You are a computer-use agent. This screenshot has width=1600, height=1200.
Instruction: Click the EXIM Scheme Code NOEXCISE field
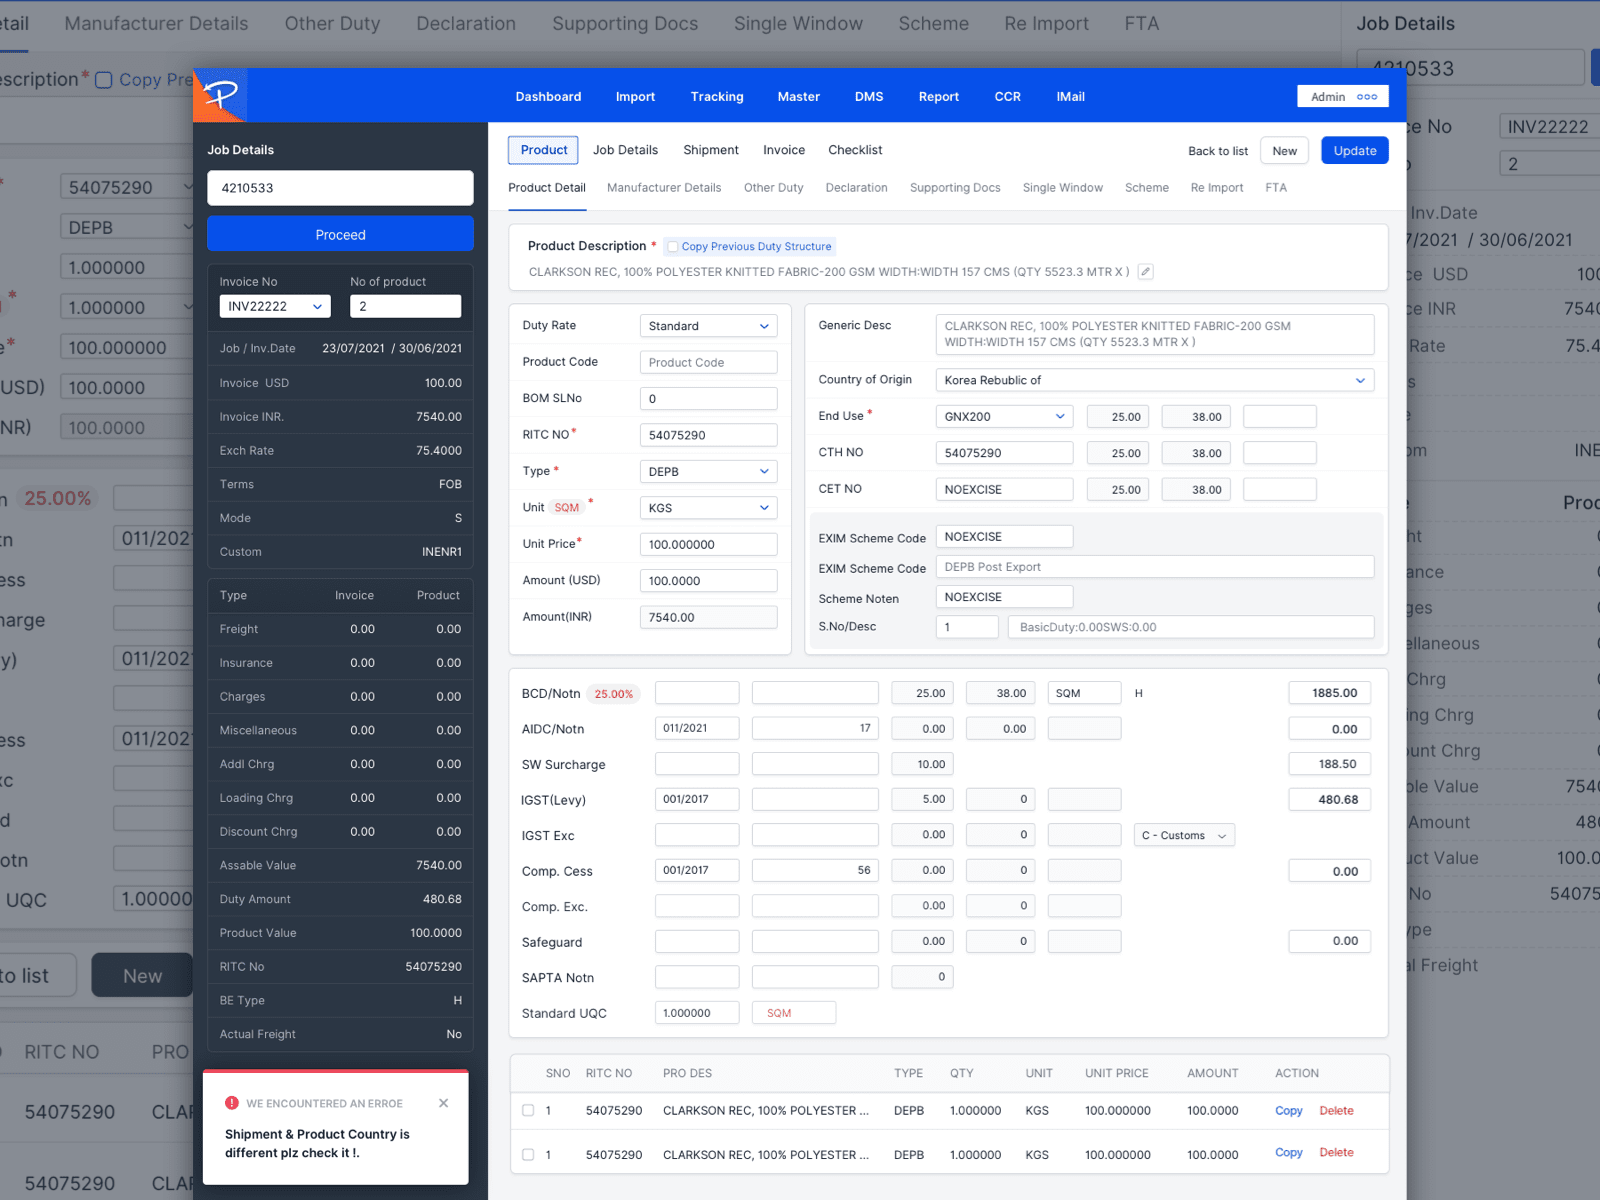point(1004,537)
